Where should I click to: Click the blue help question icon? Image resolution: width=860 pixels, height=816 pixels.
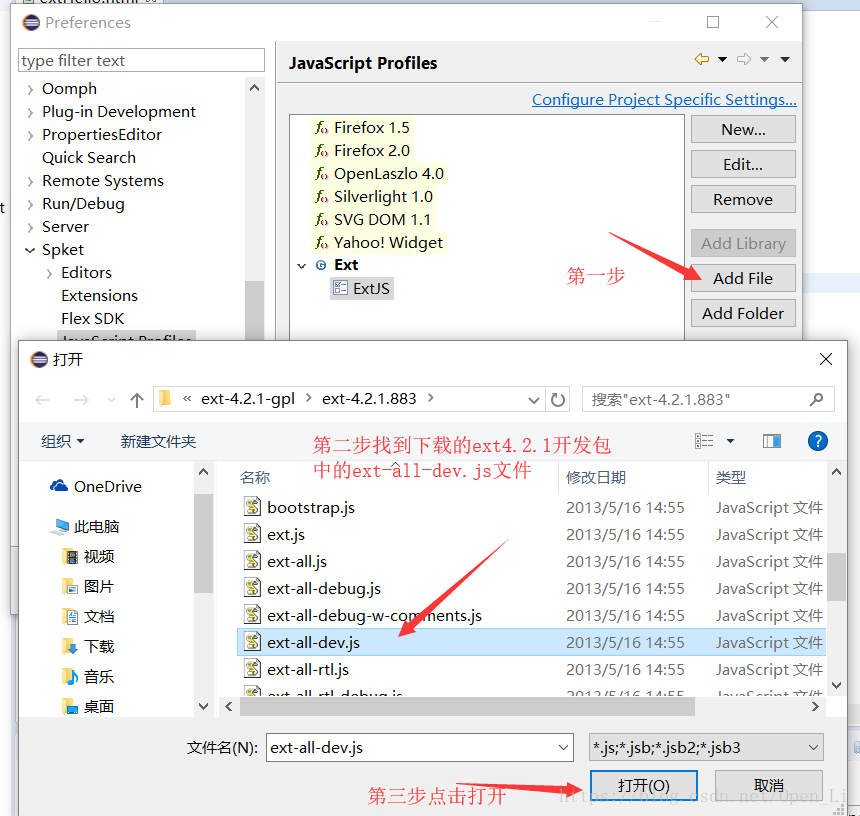[x=817, y=441]
